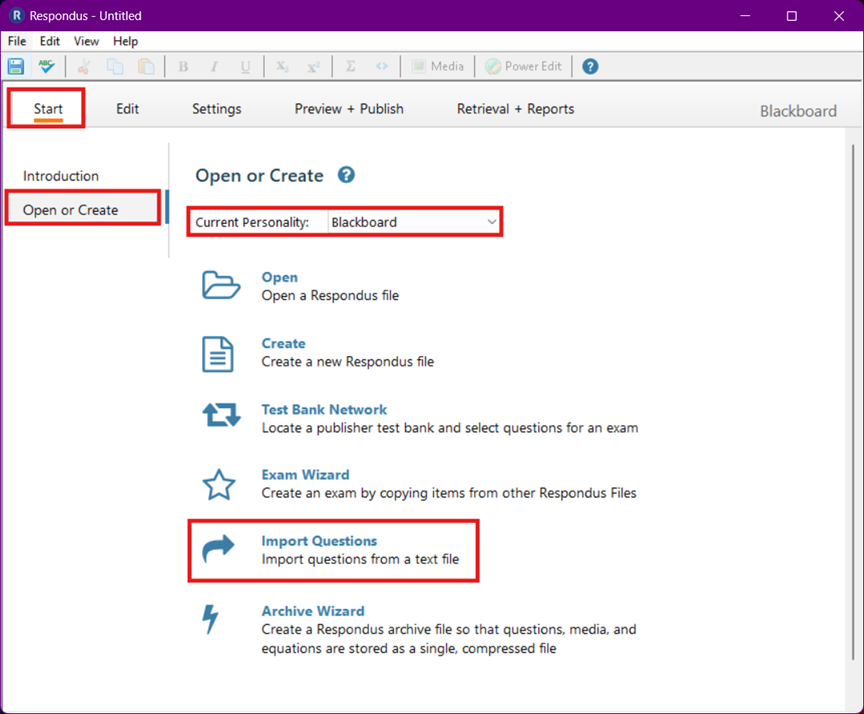
Task: Click the Test Bank Network link
Action: point(324,409)
